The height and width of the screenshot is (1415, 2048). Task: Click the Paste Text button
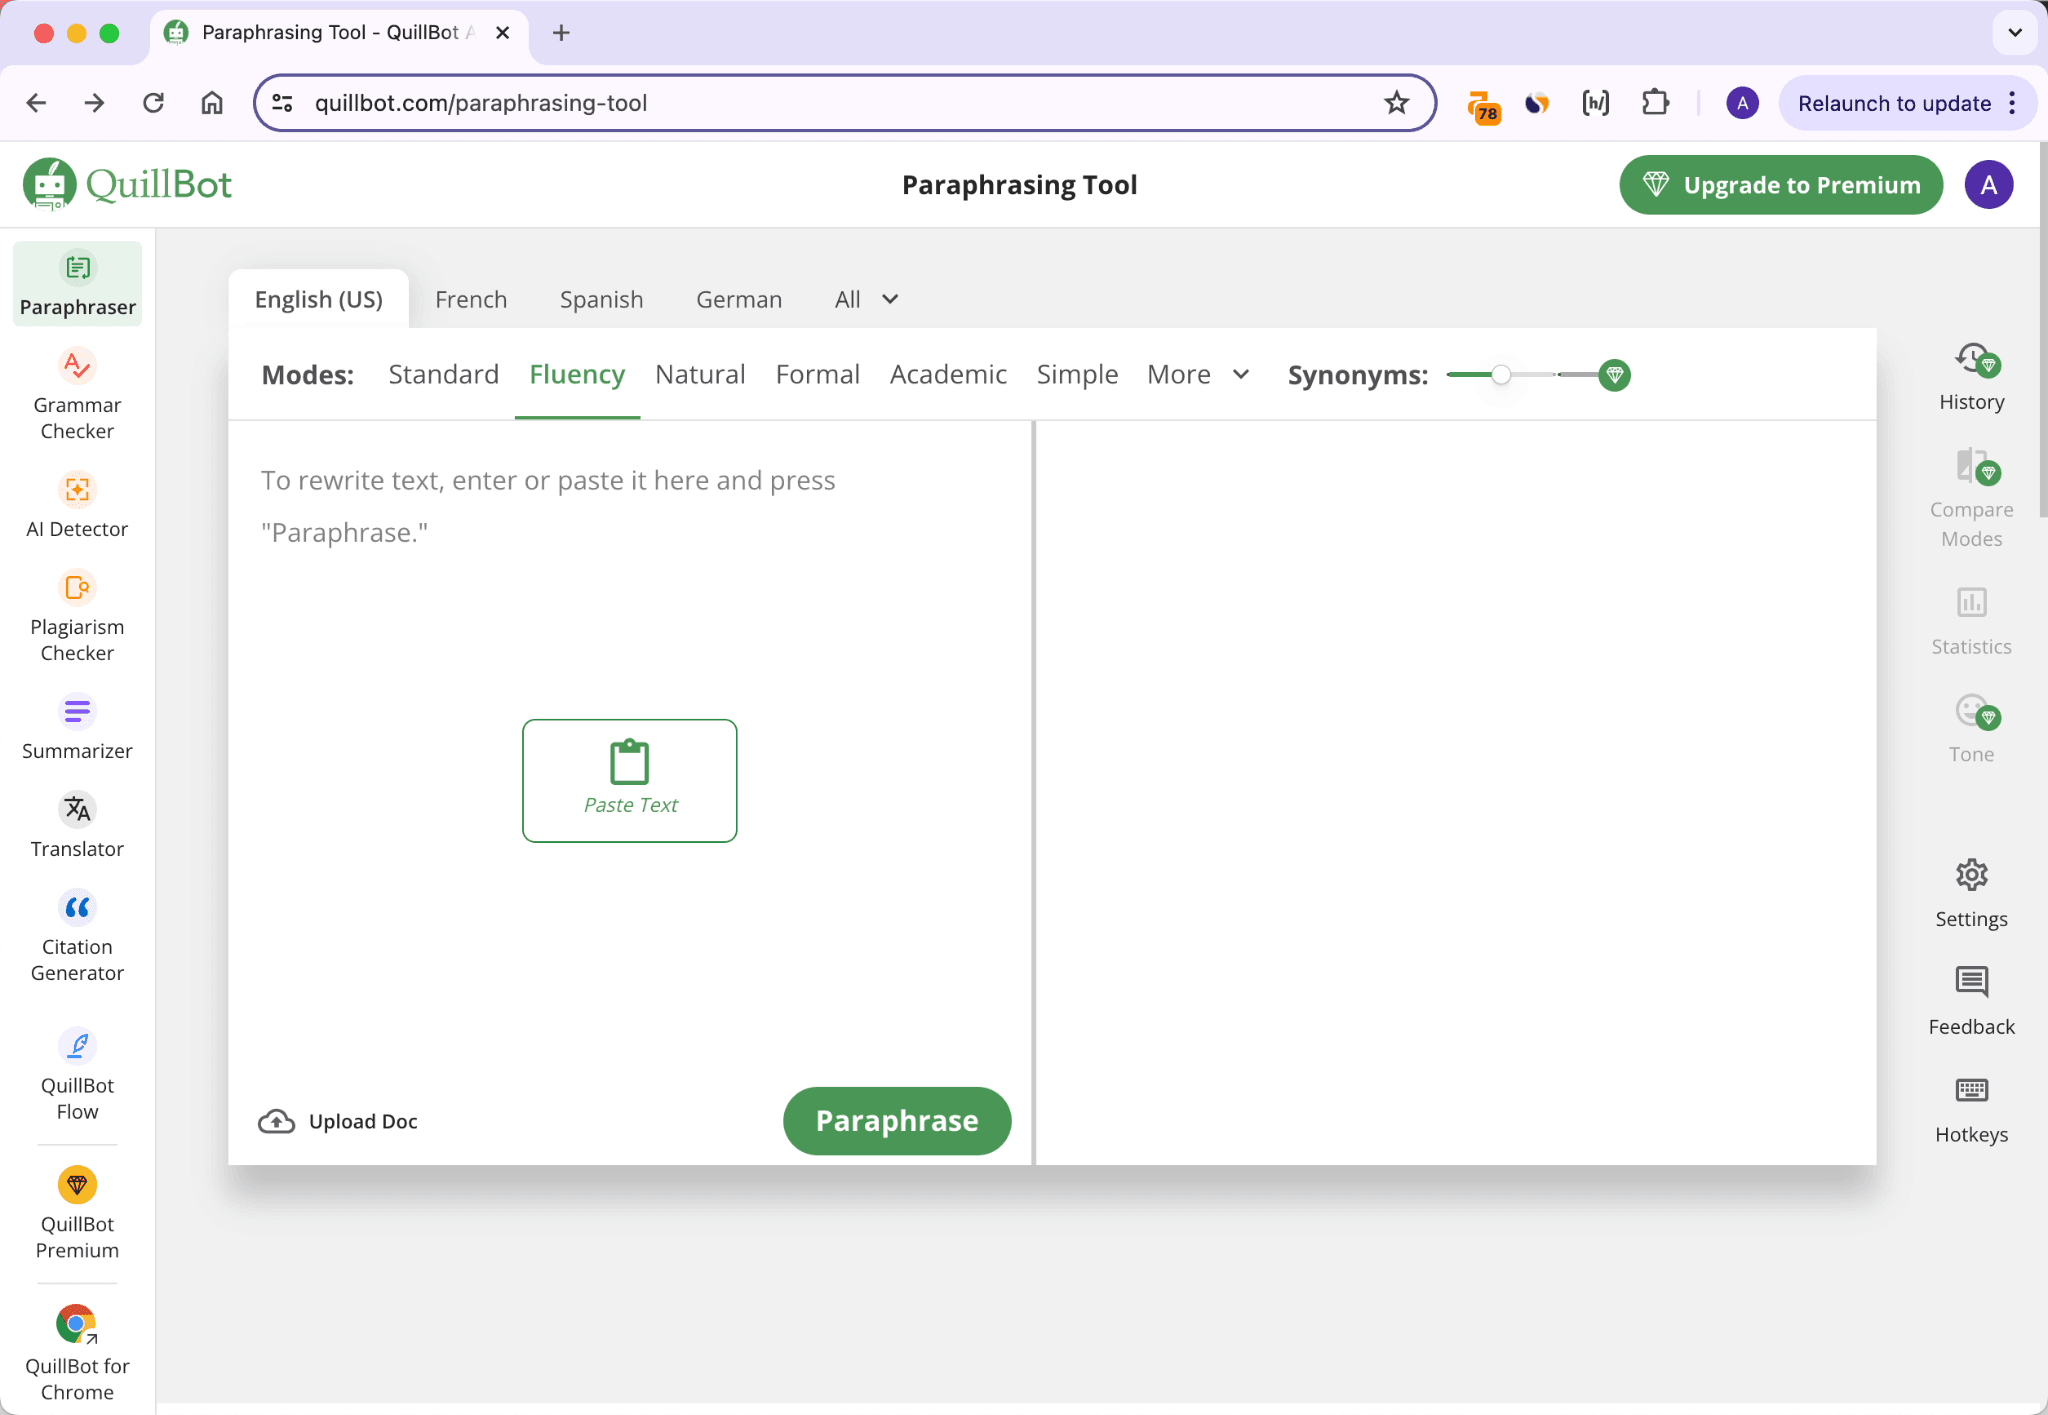click(630, 780)
